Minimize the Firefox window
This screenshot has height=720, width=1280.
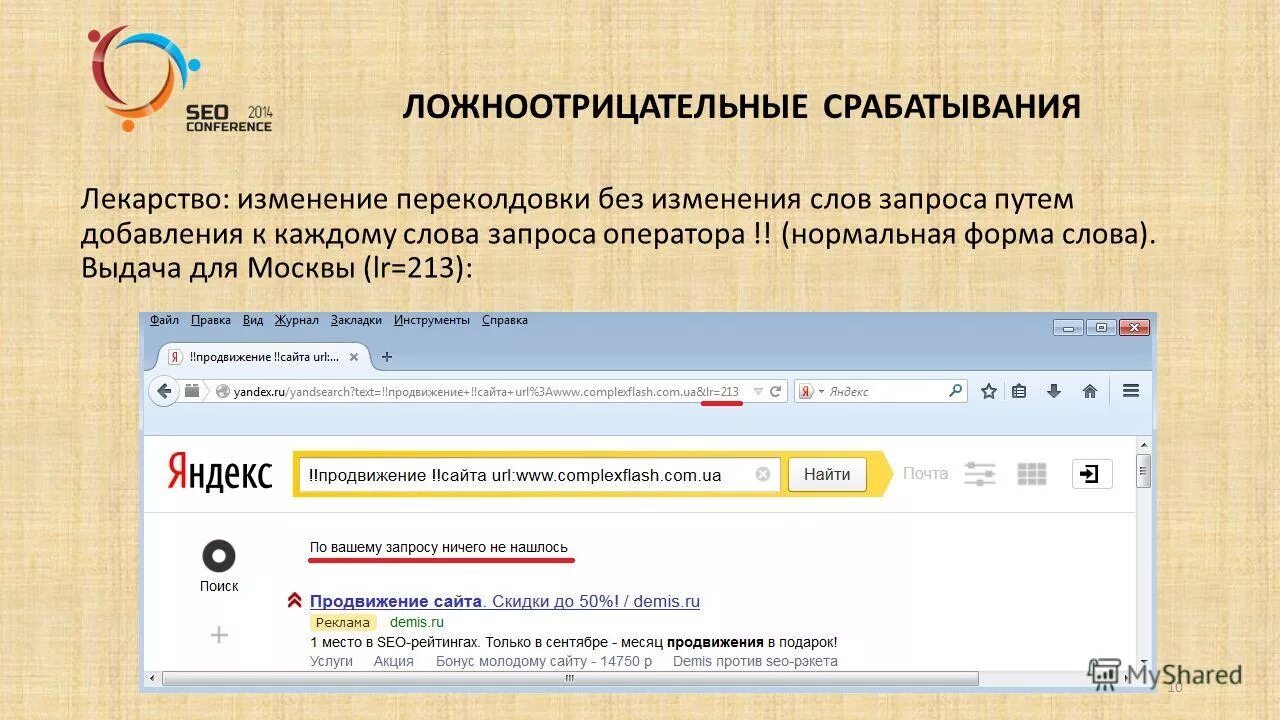(x=1069, y=327)
